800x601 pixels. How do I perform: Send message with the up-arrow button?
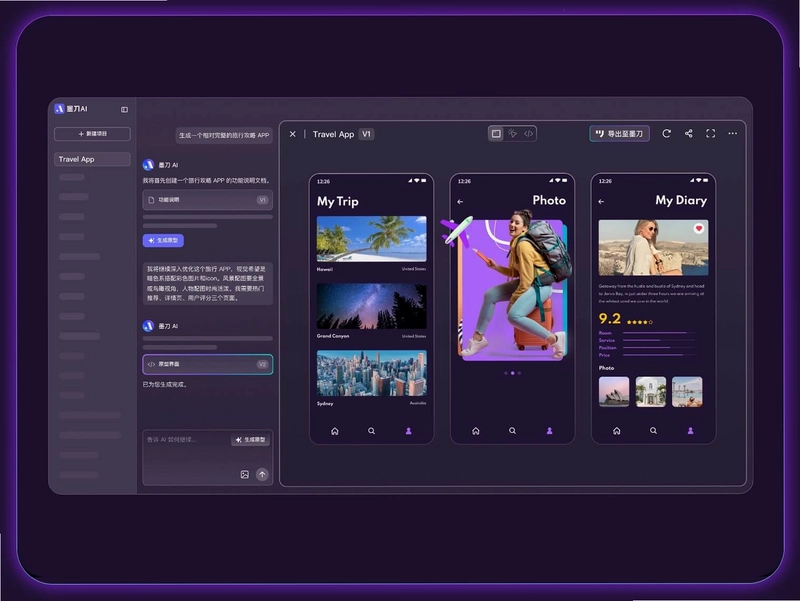pos(262,474)
